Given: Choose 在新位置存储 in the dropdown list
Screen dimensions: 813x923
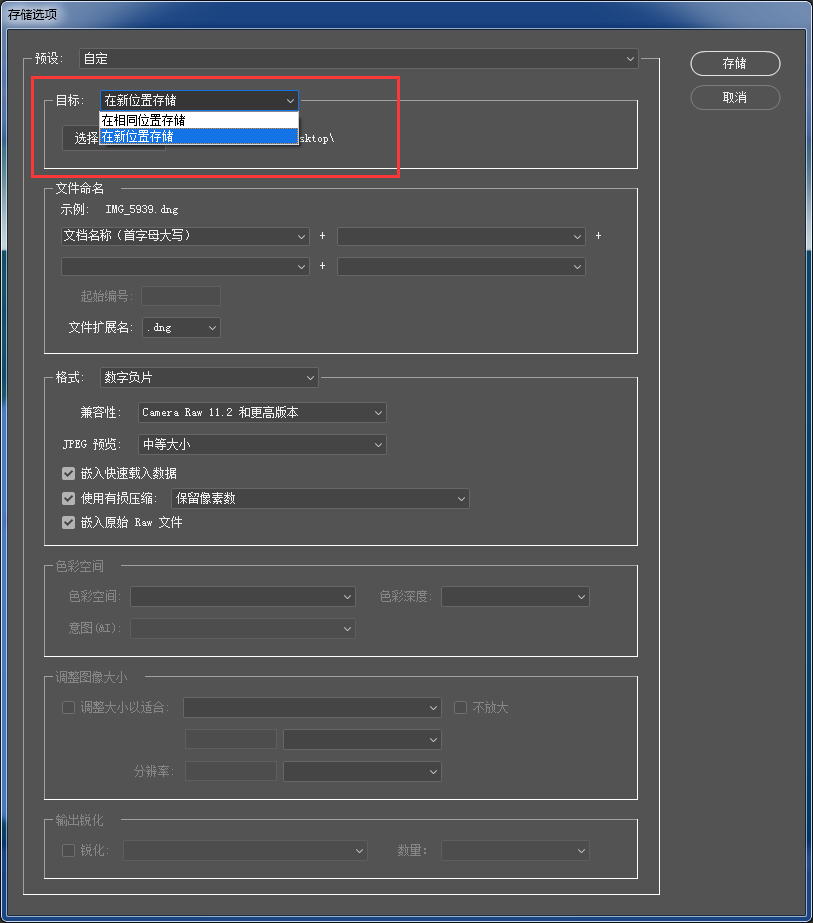Looking at the screenshot, I should 199,137.
